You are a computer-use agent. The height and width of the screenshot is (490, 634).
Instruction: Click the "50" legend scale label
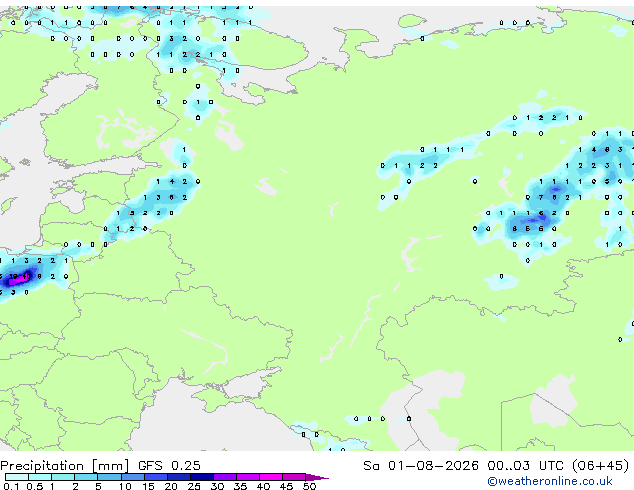tap(310, 486)
